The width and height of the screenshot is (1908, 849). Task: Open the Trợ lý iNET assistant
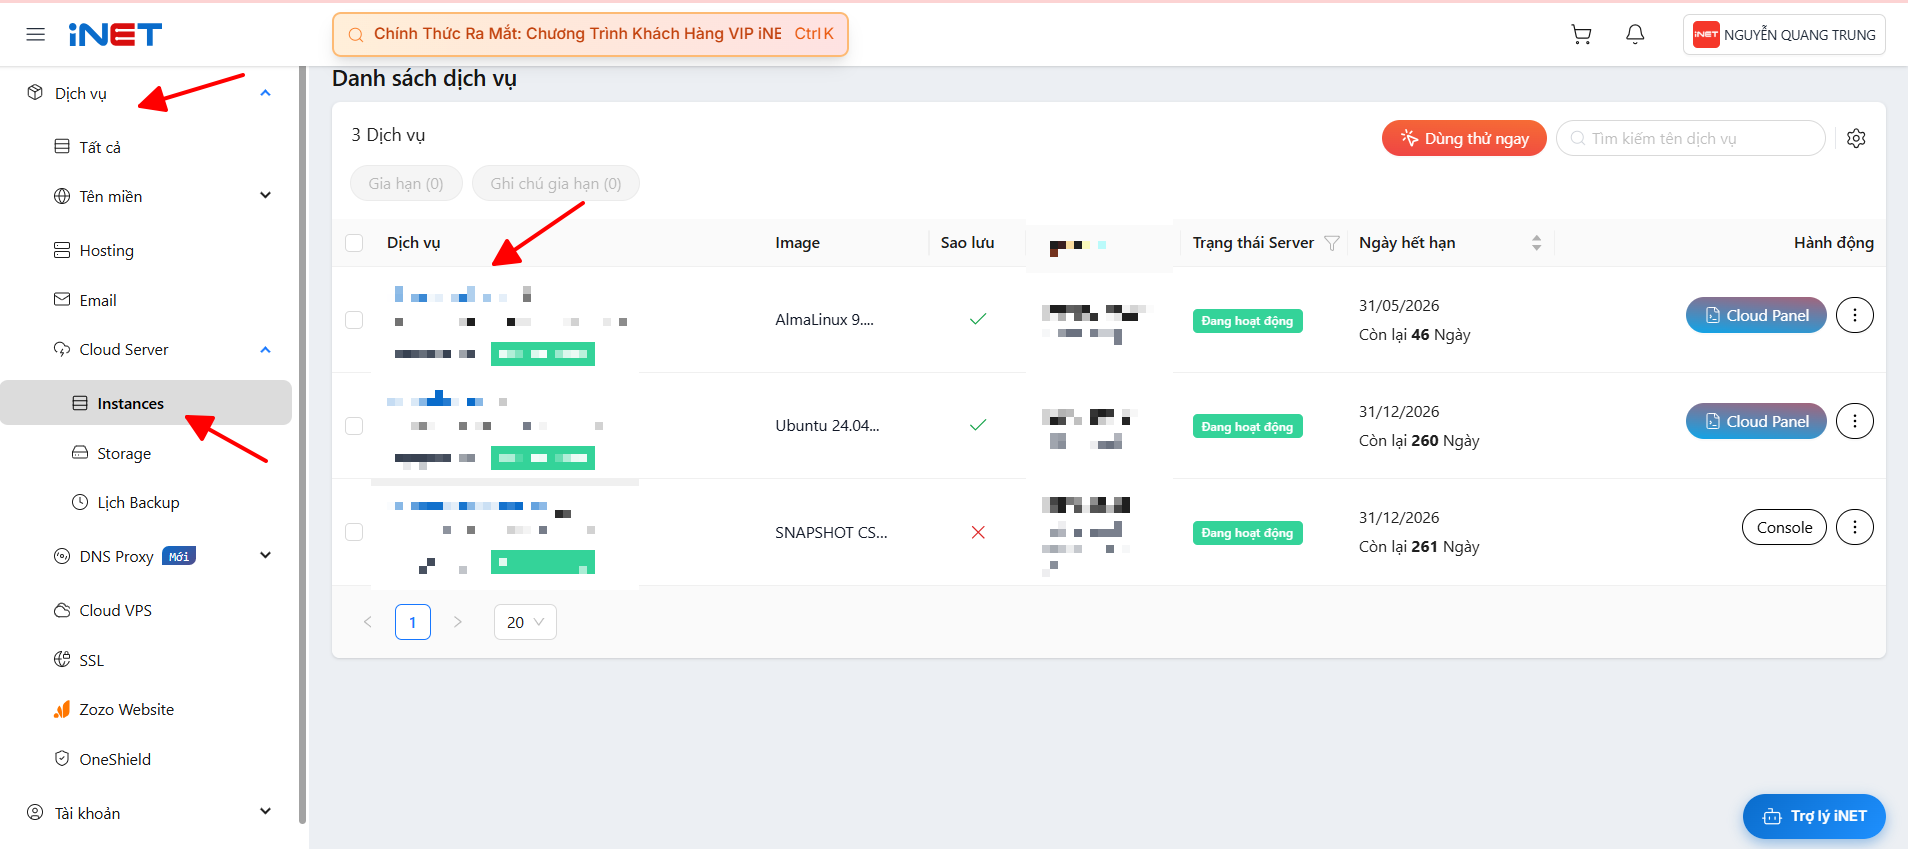(x=1814, y=816)
